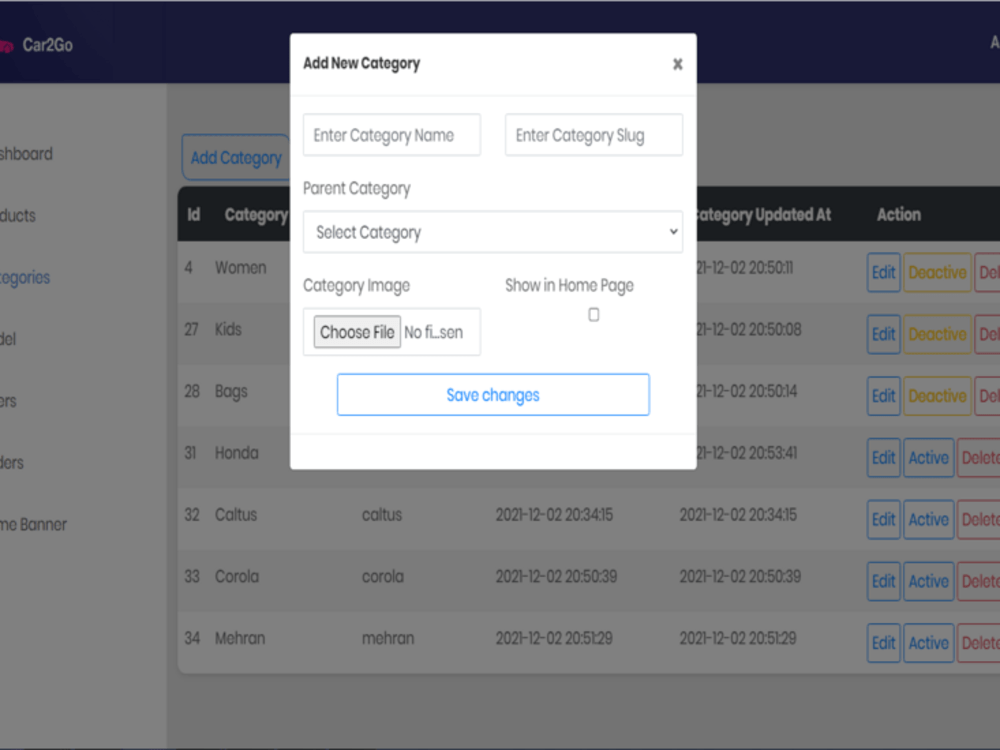
Task: Click the Add Category button
Action: pyautogui.click(x=236, y=157)
